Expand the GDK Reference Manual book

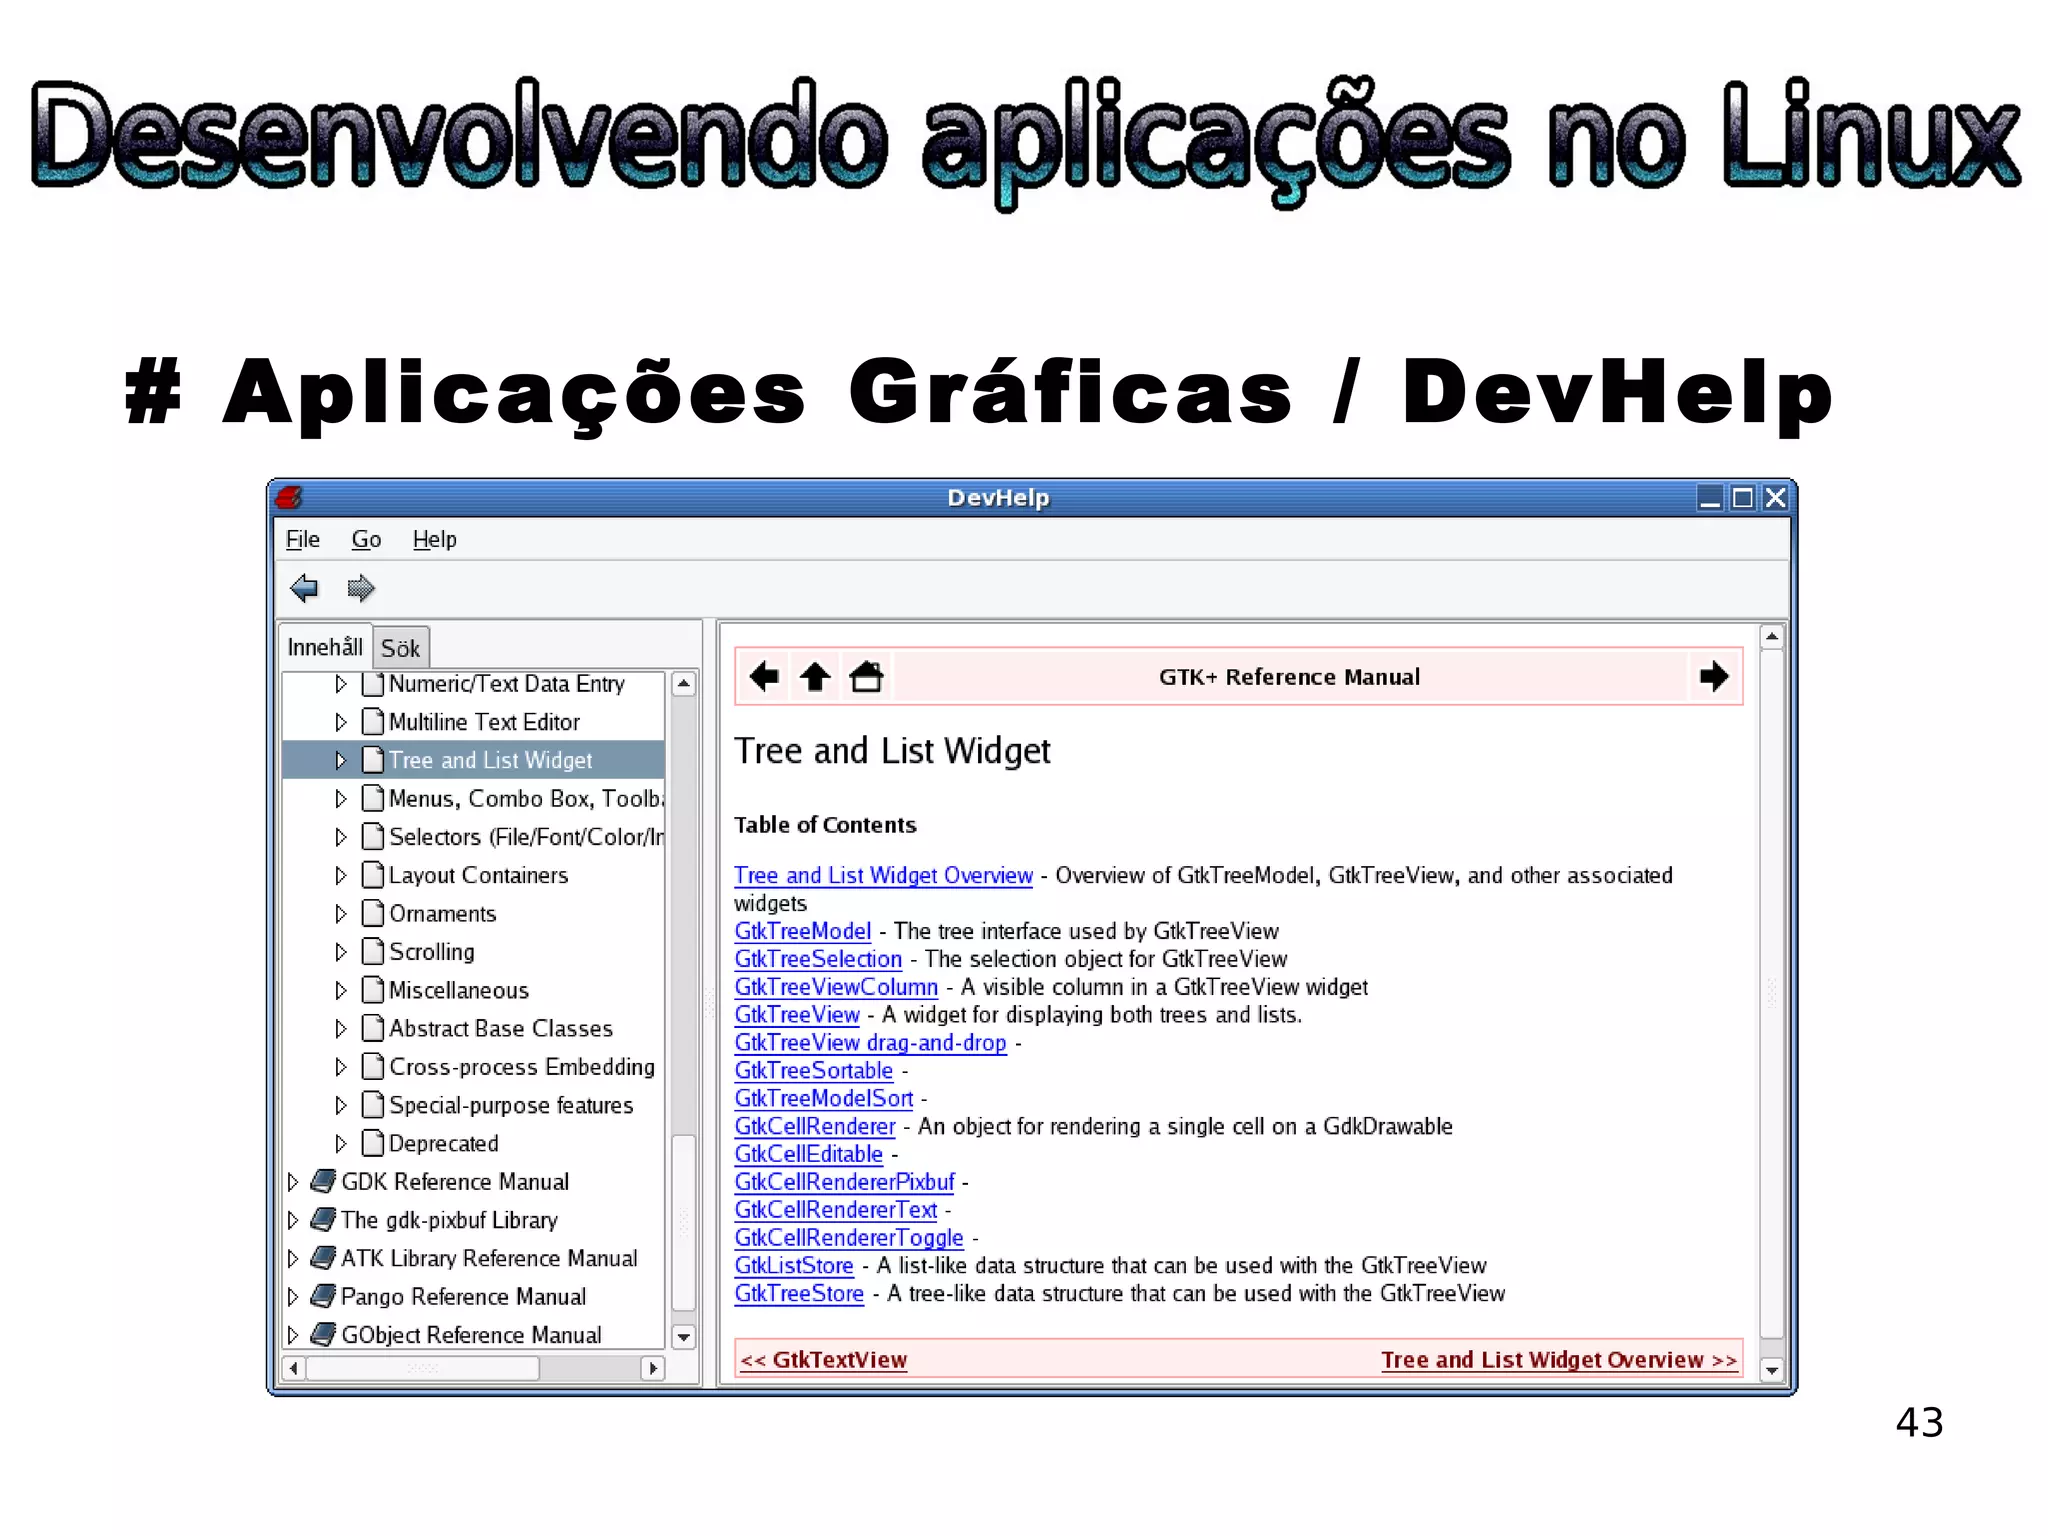[292, 1182]
